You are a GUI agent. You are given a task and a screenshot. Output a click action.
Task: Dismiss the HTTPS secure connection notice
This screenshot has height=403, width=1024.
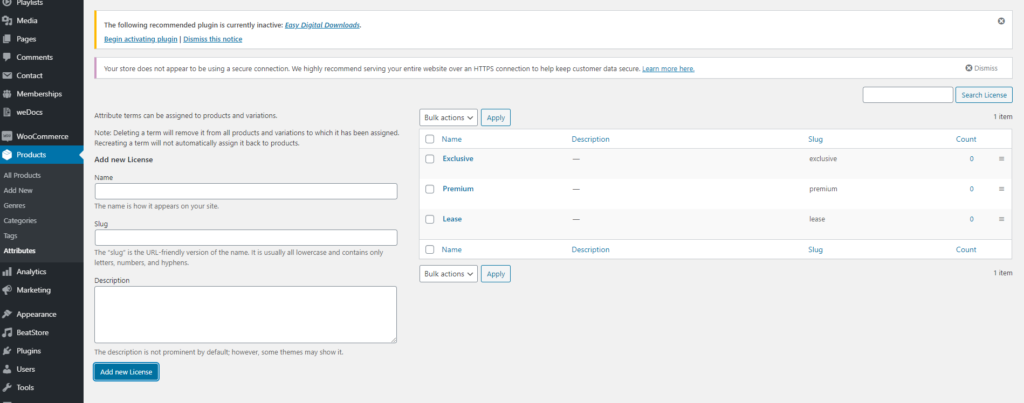(x=982, y=68)
